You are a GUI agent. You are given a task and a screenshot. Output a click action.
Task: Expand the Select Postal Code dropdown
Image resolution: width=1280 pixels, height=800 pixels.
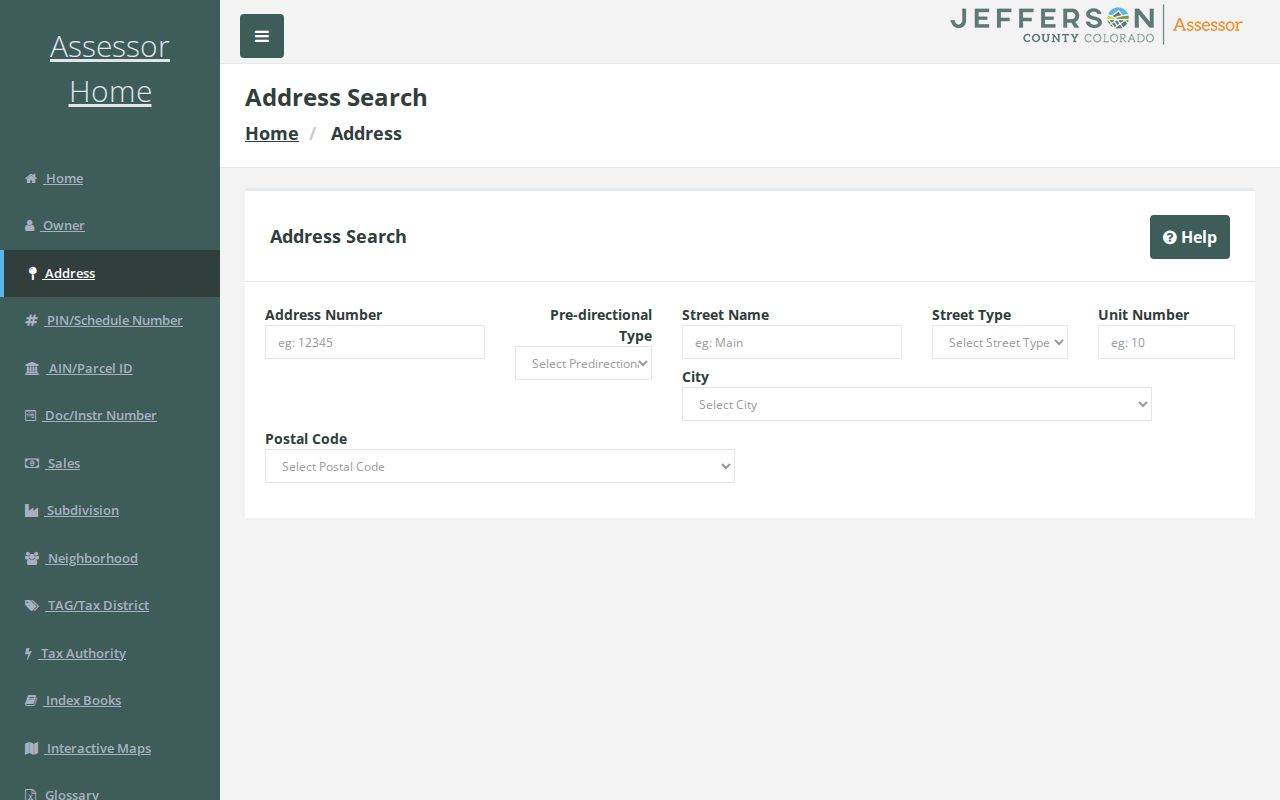point(500,466)
